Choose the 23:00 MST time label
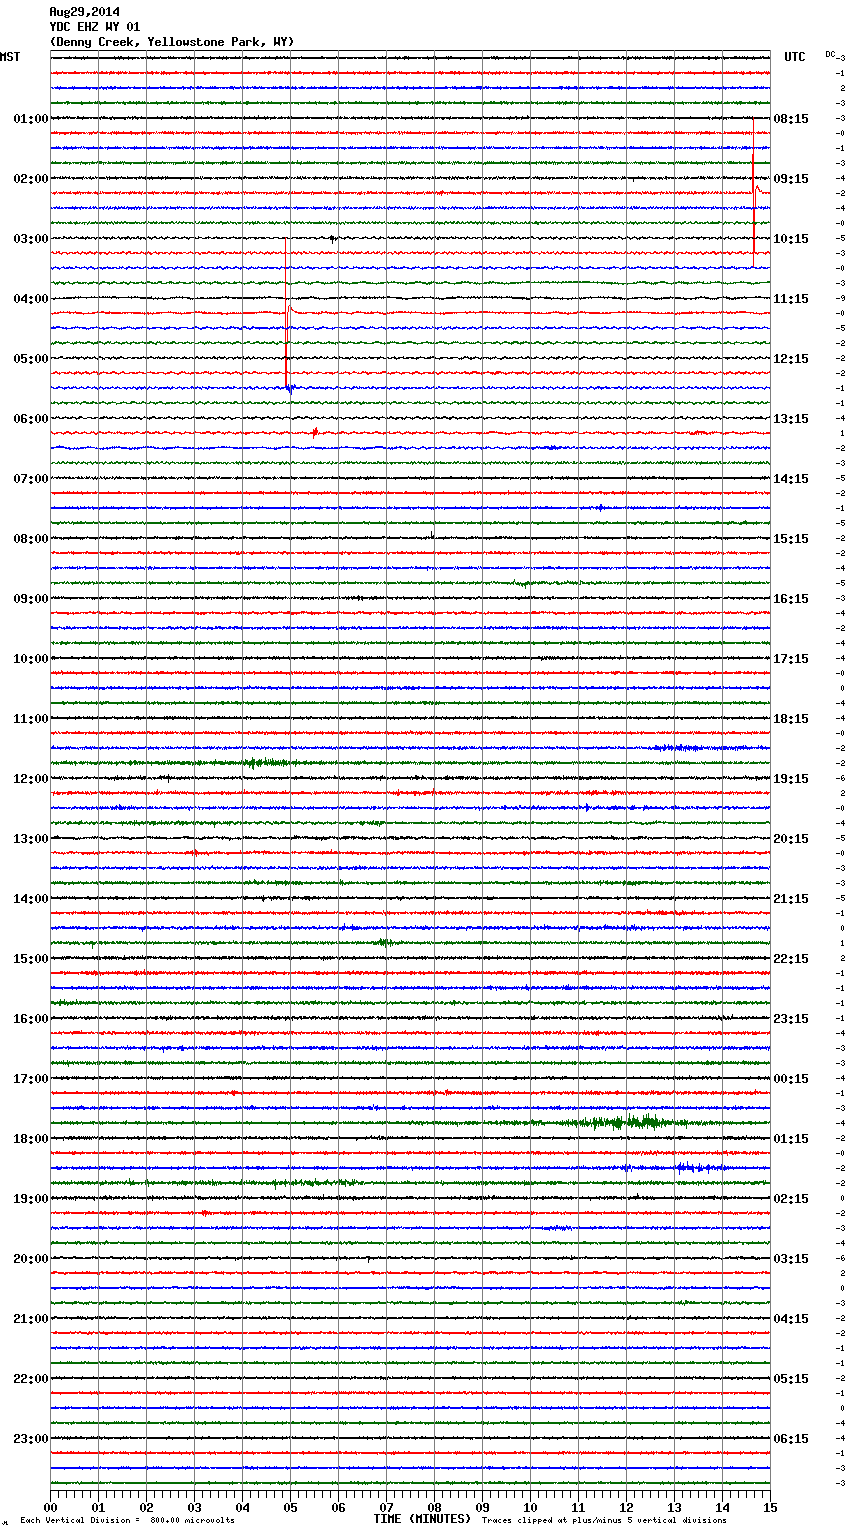Image resolution: width=850 pixels, height=1534 pixels. pyautogui.click(x=30, y=1439)
